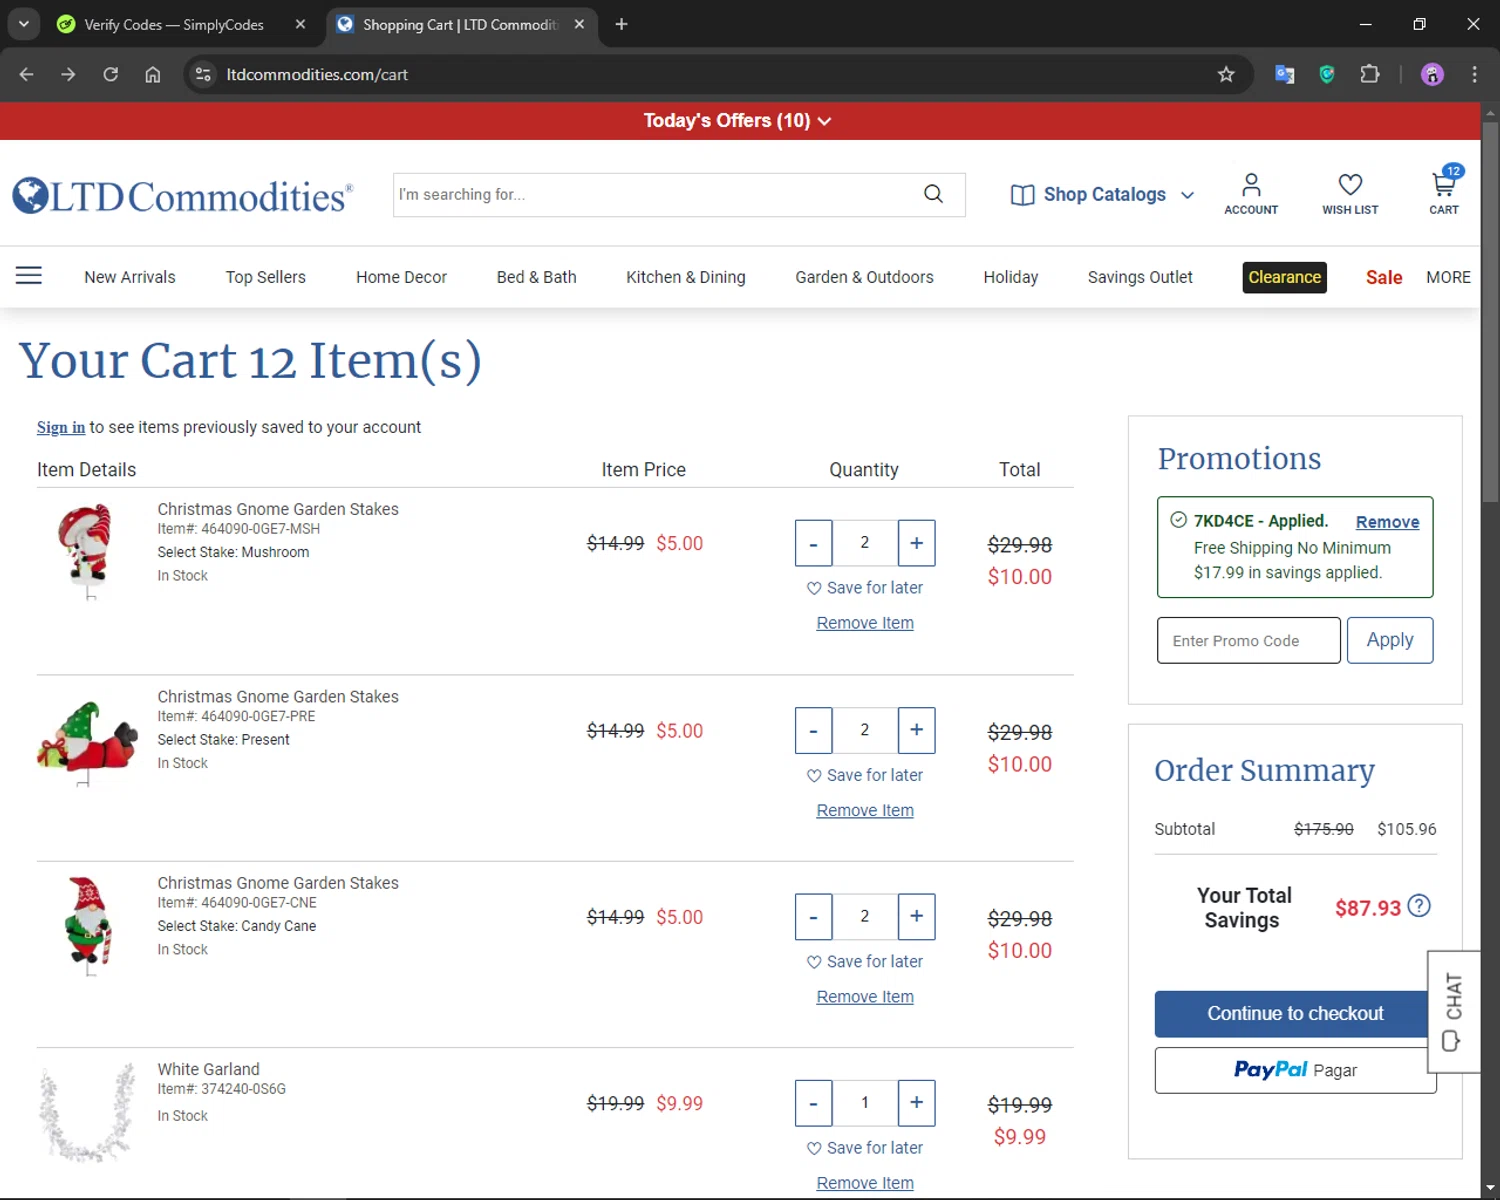The width and height of the screenshot is (1500, 1200).
Task: Open the Sale section
Action: [1384, 277]
